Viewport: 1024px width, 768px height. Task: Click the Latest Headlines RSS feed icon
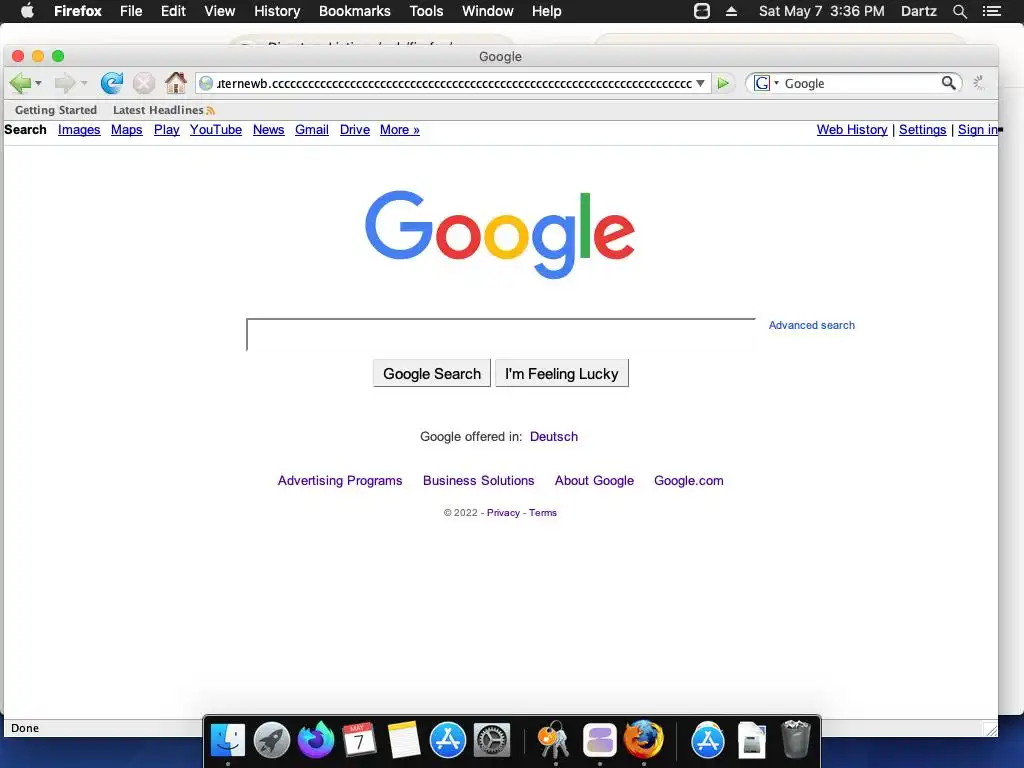click(210, 110)
